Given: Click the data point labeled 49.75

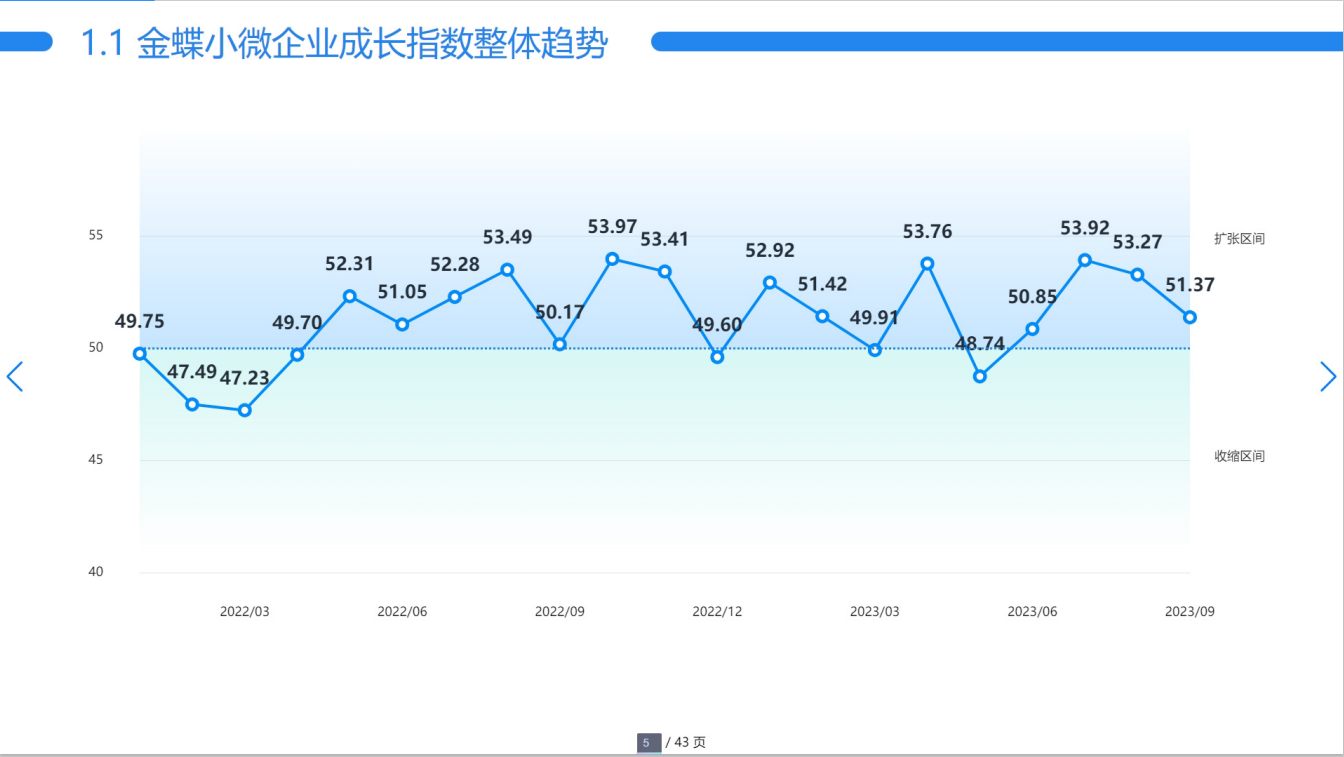Looking at the screenshot, I should point(140,354).
